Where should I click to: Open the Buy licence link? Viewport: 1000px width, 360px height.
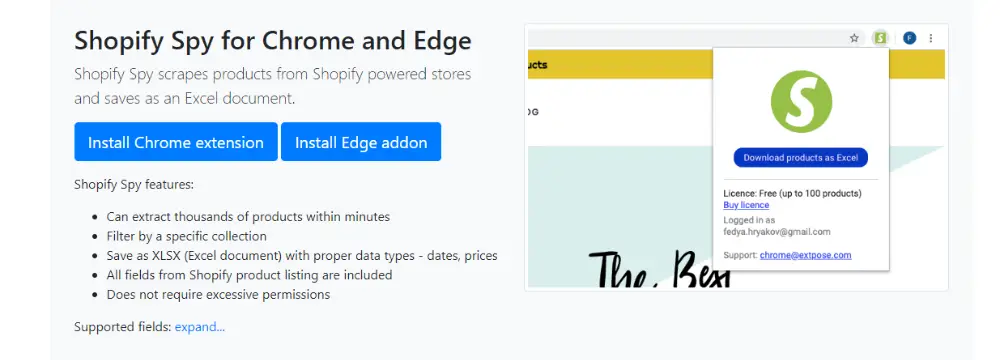click(746, 205)
